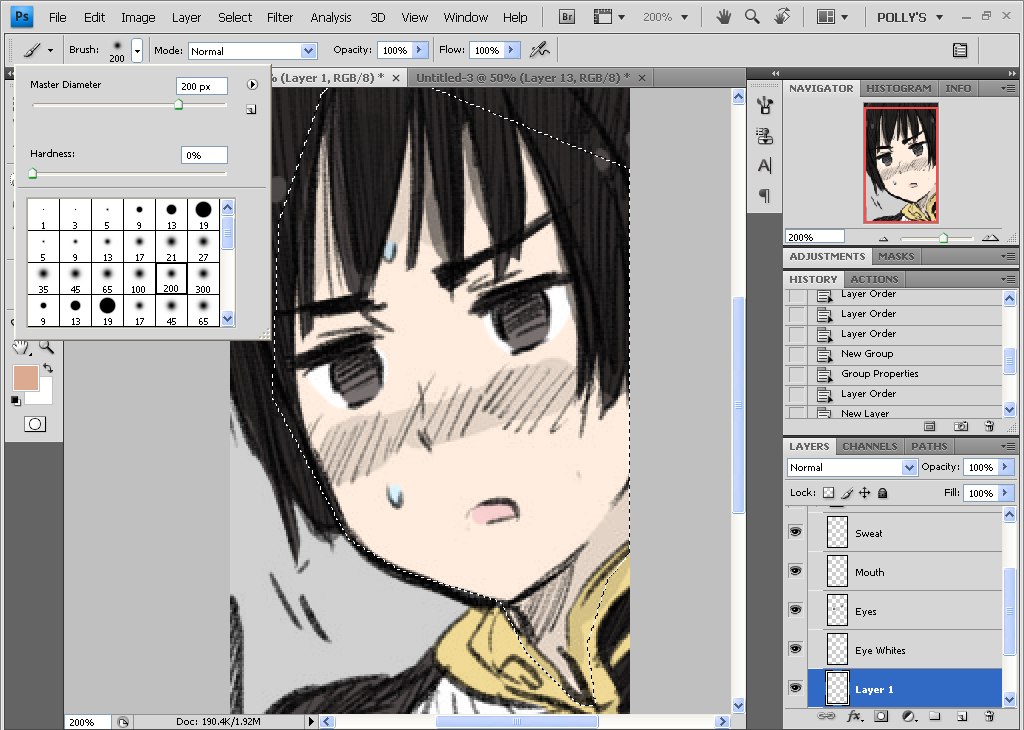Open the Filter menu

pos(280,18)
